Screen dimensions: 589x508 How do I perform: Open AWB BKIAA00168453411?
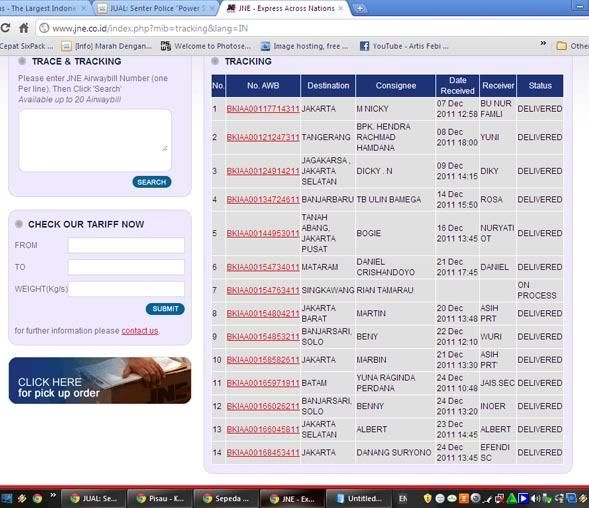point(263,453)
